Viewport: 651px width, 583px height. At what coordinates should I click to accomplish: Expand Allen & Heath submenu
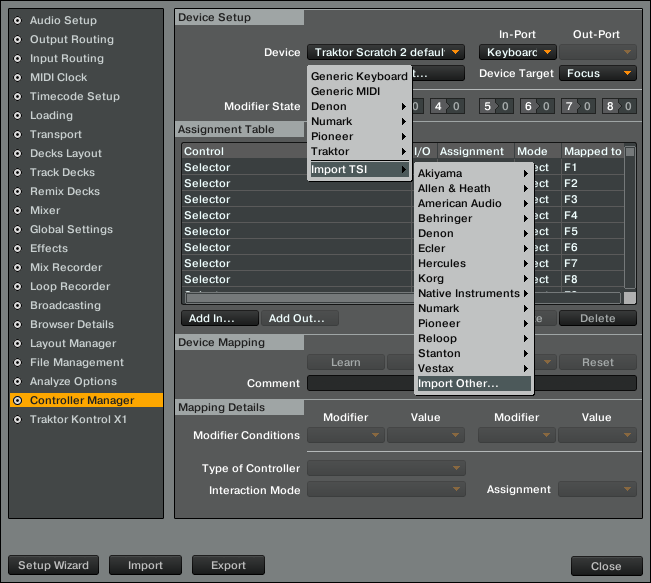(x=473, y=189)
